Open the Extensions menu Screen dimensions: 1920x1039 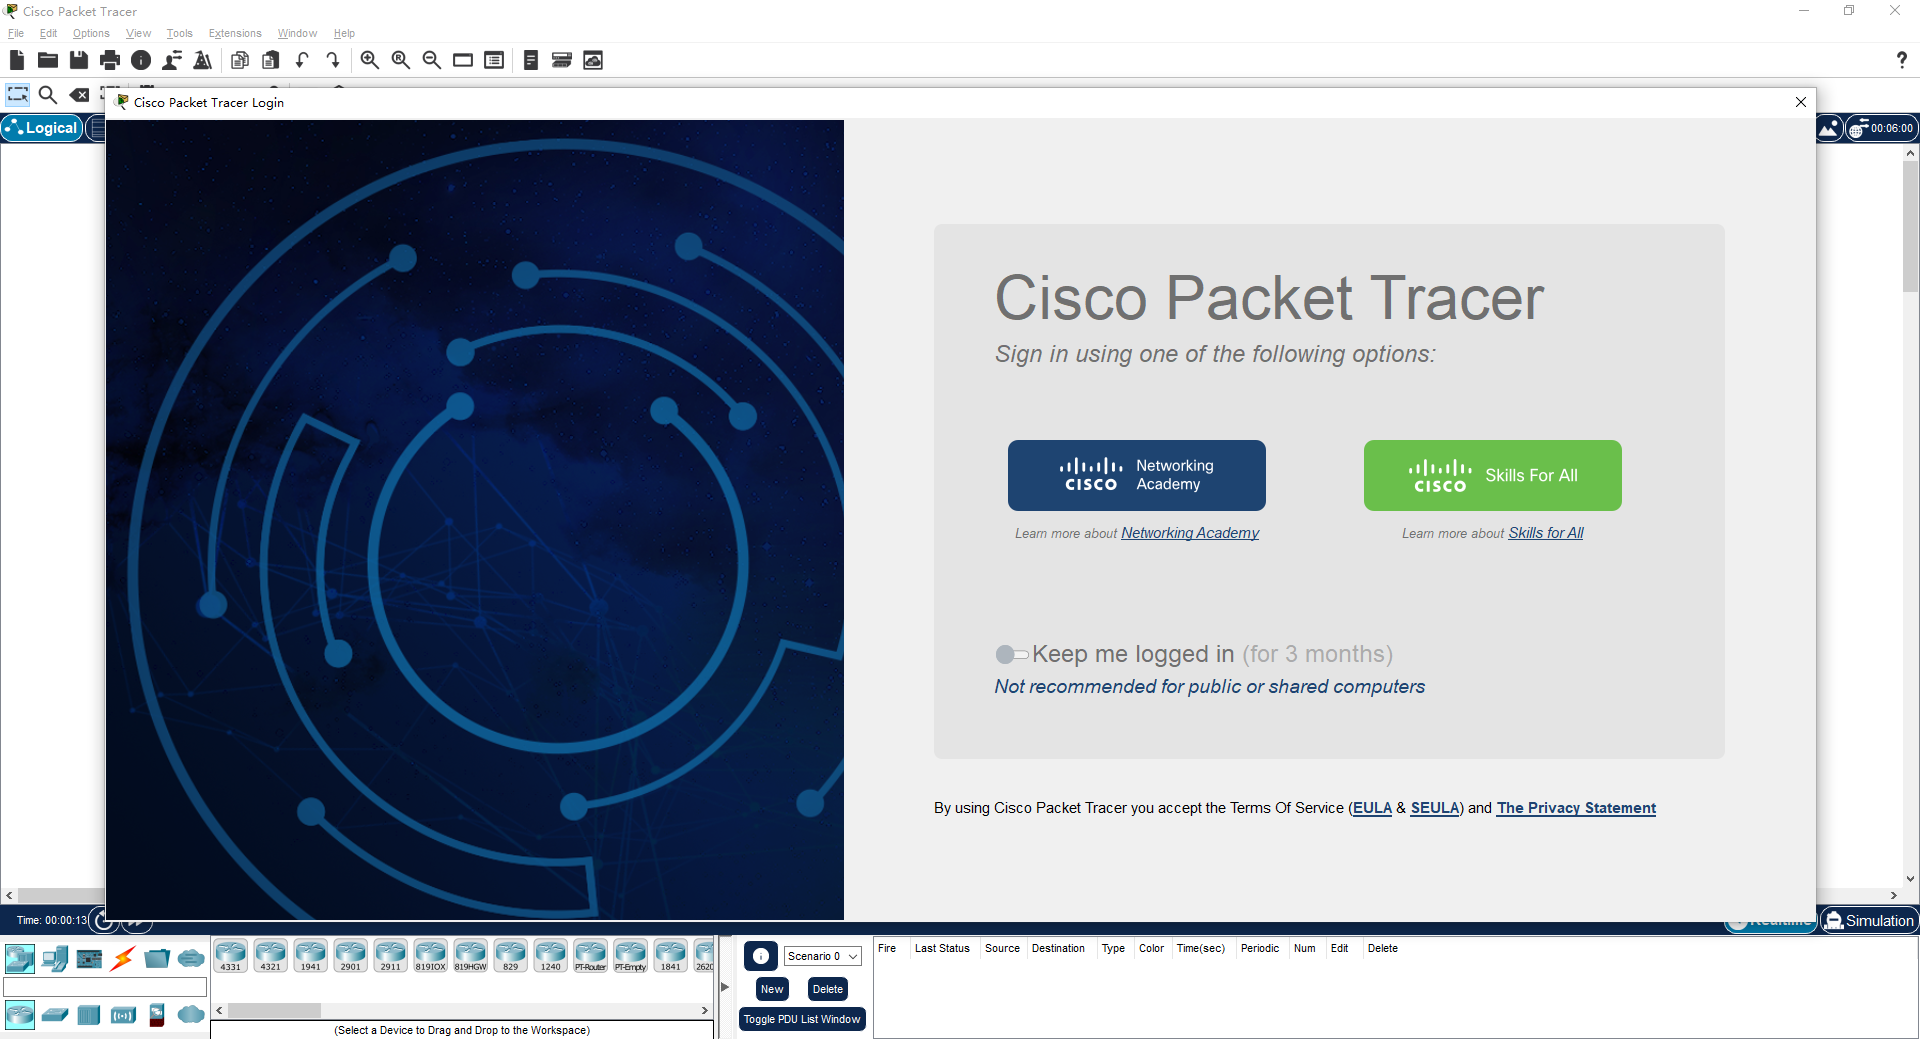pyautogui.click(x=234, y=33)
